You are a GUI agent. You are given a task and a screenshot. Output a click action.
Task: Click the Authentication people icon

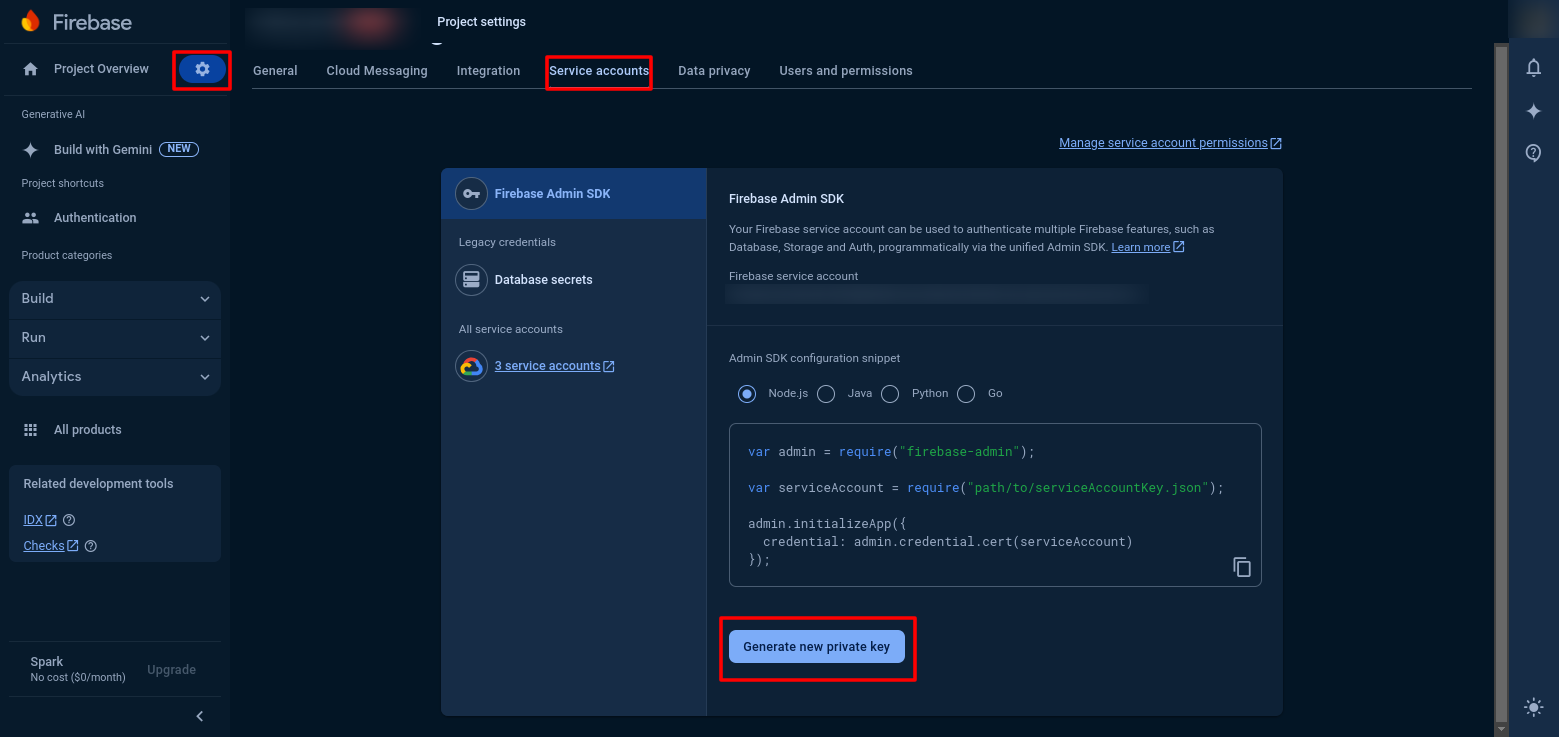(x=31, y=218)
